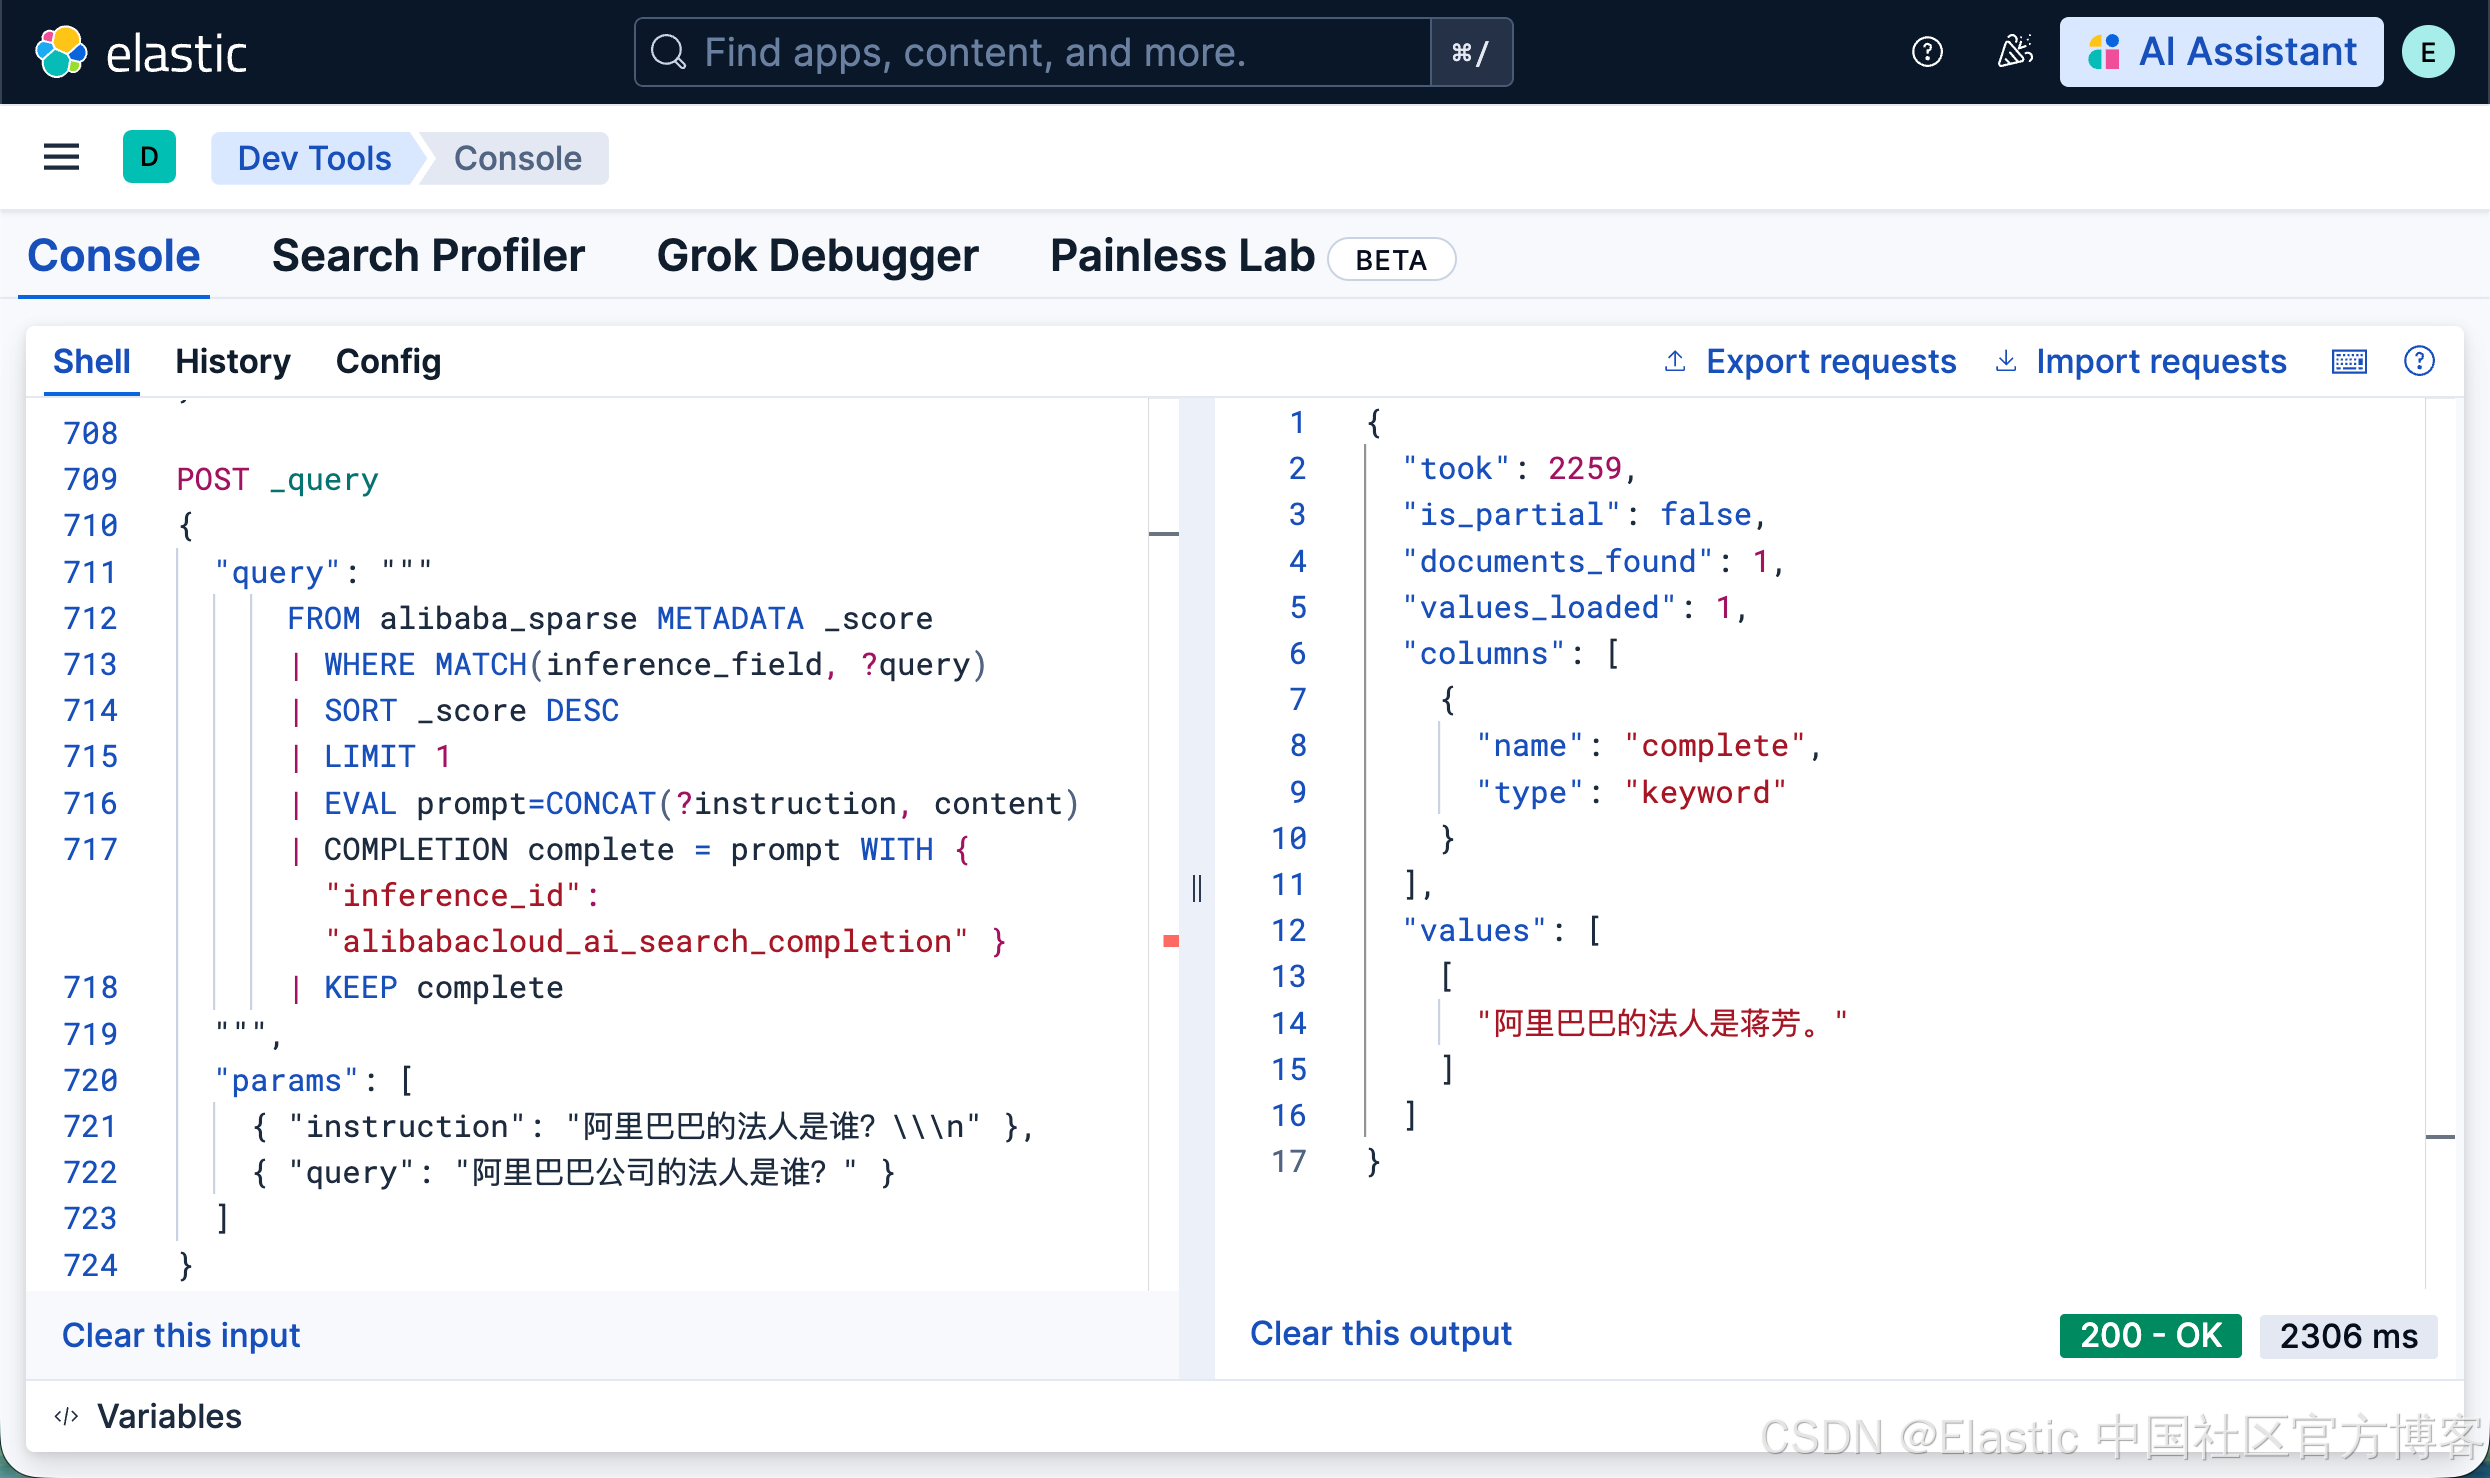Click the user avatar E

click(2428, 52)
